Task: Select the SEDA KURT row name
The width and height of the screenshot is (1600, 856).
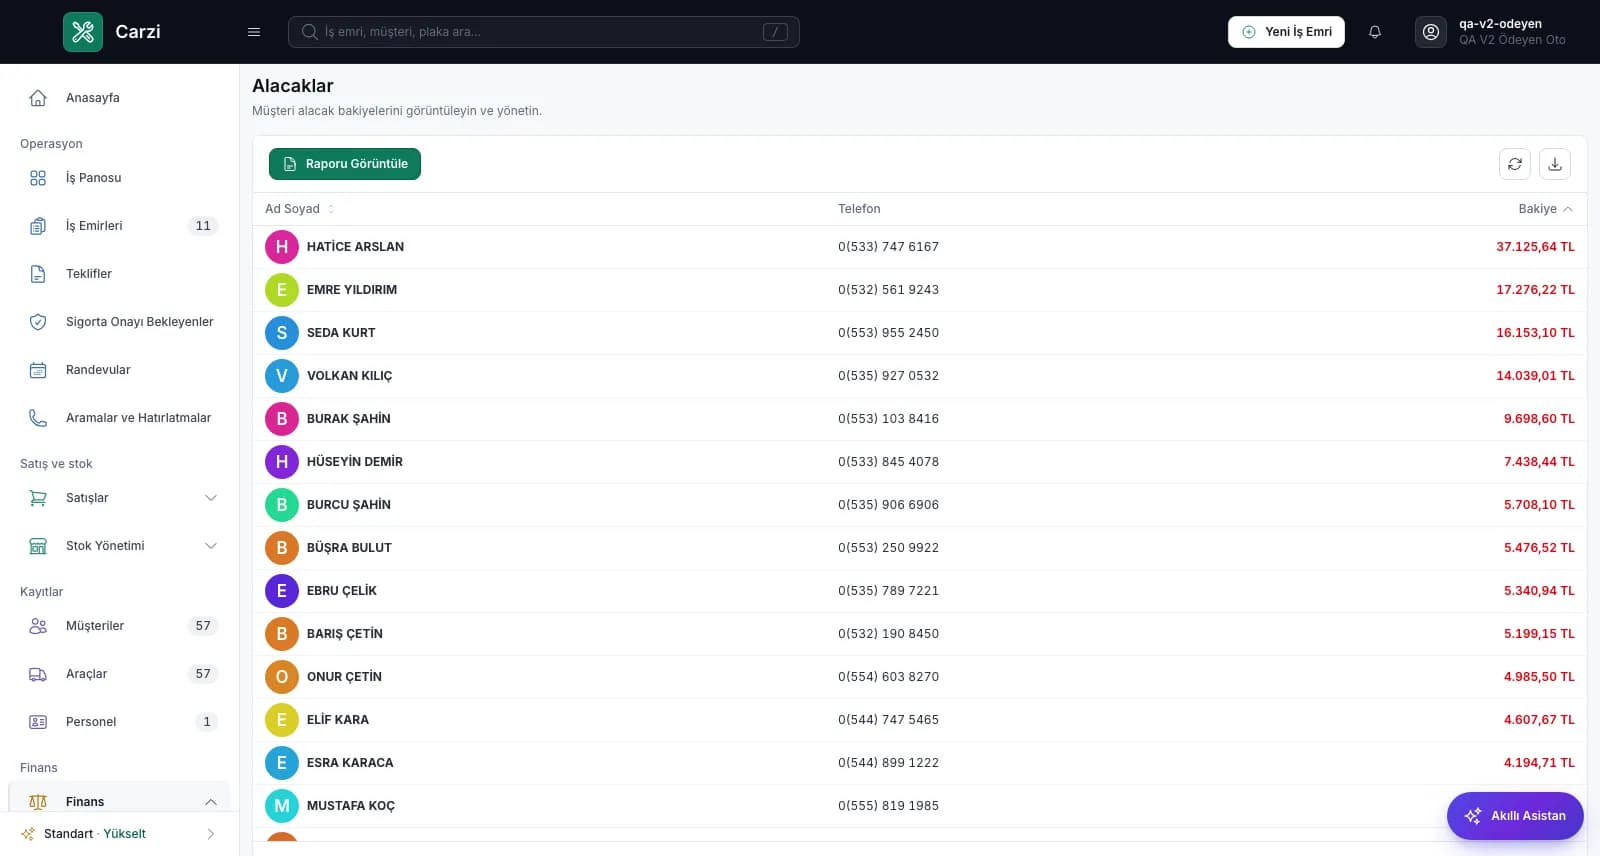Action: [x=341, y=333]
